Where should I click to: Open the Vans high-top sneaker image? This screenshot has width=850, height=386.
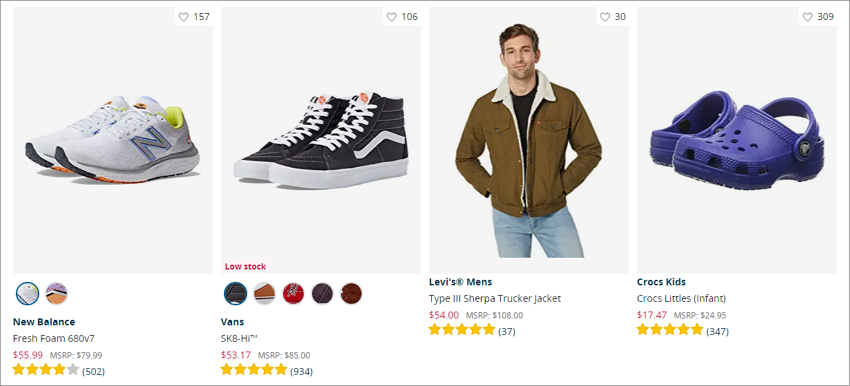[x=321, y=140]
